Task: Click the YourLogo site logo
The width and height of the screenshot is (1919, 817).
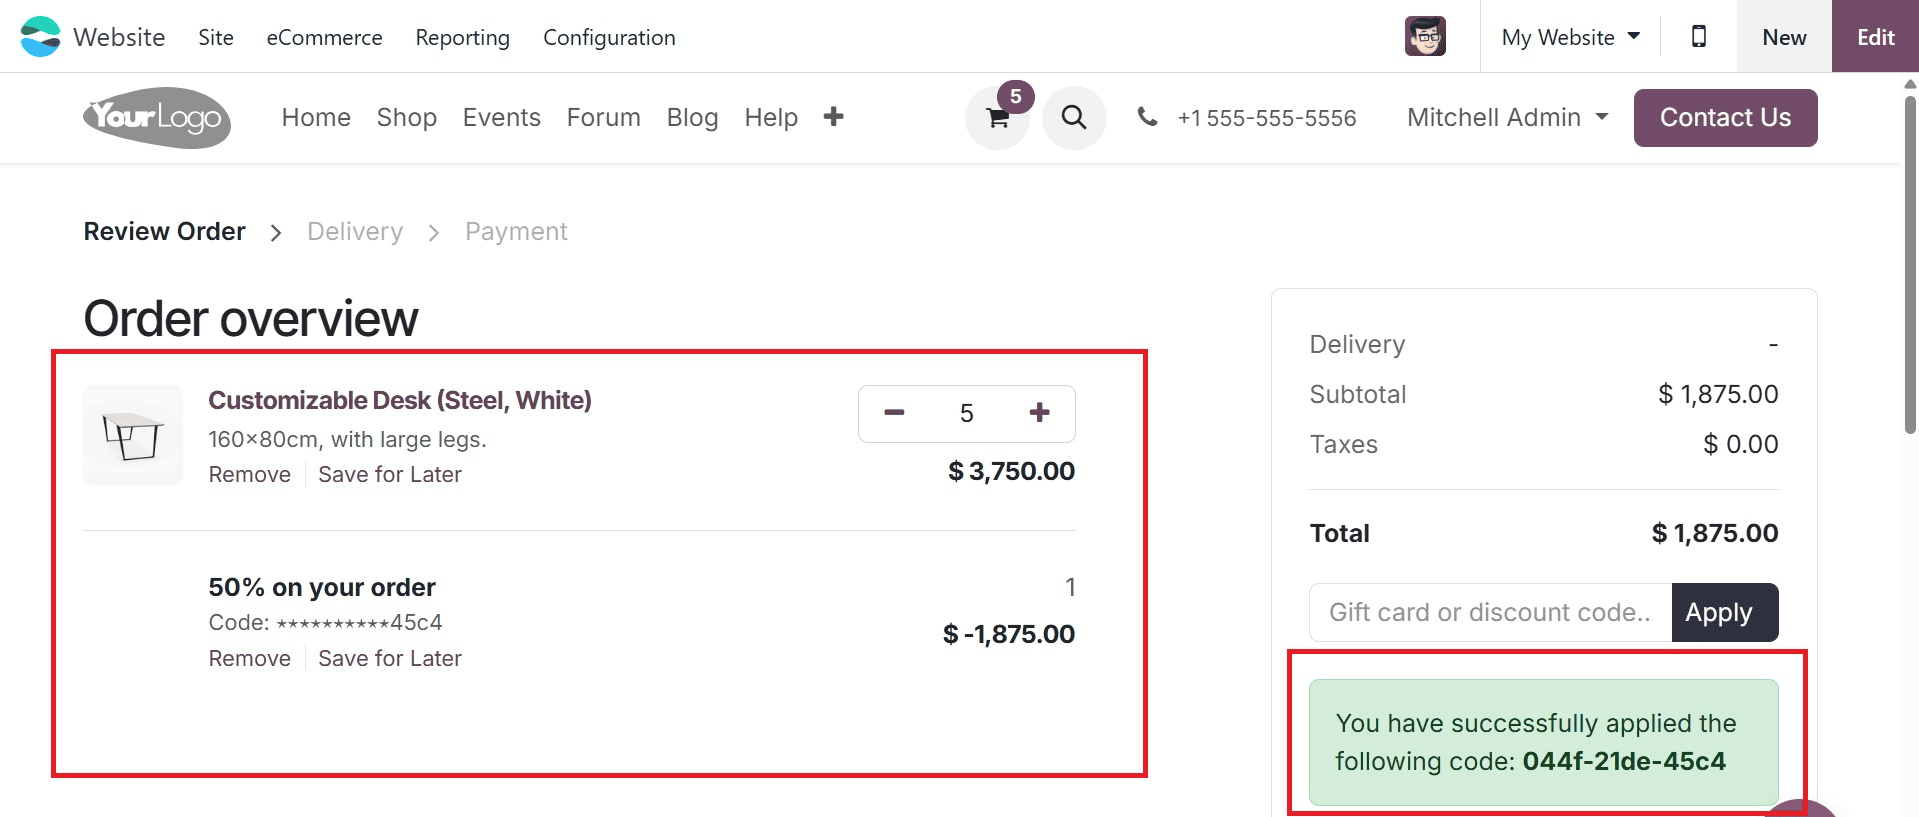Action: click(x=156, y=117)
